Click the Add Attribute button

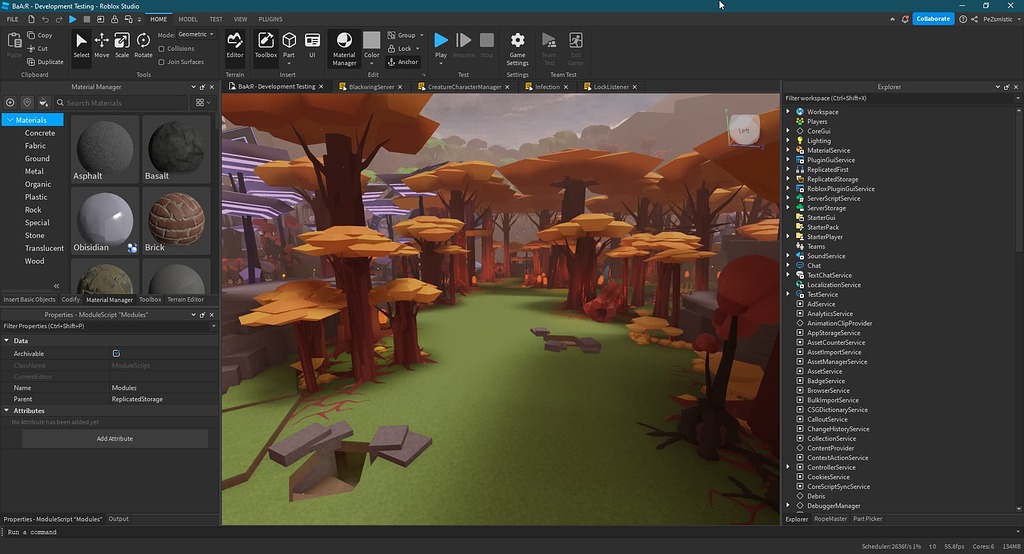point(115,438)
